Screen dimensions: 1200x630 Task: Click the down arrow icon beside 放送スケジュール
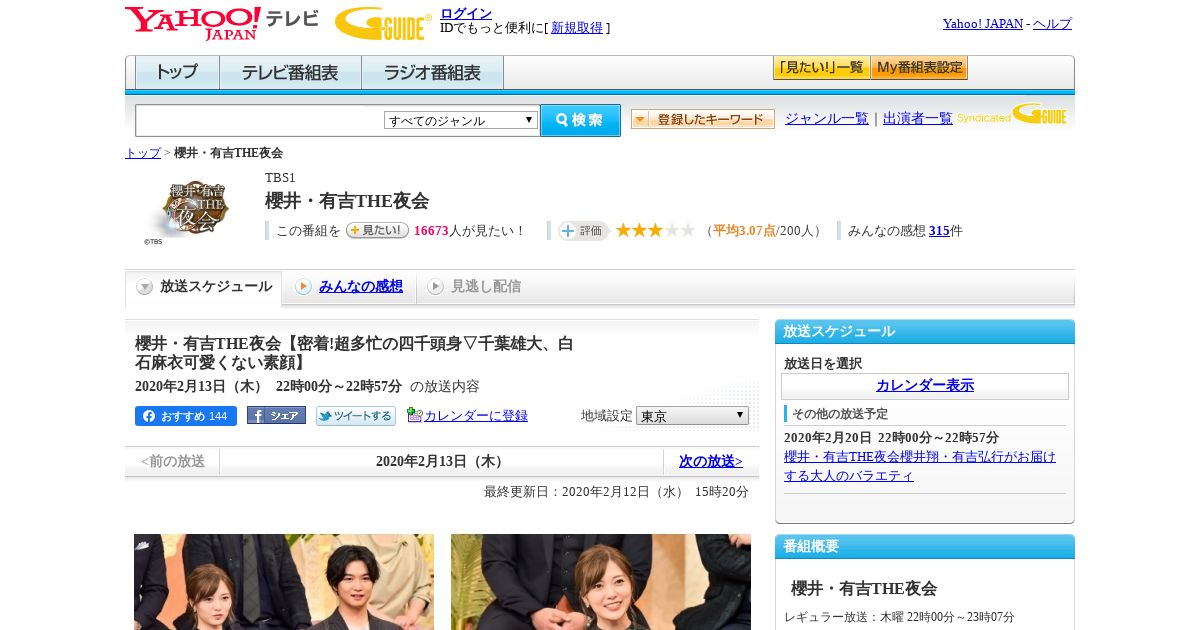click(x=145, y=287)
